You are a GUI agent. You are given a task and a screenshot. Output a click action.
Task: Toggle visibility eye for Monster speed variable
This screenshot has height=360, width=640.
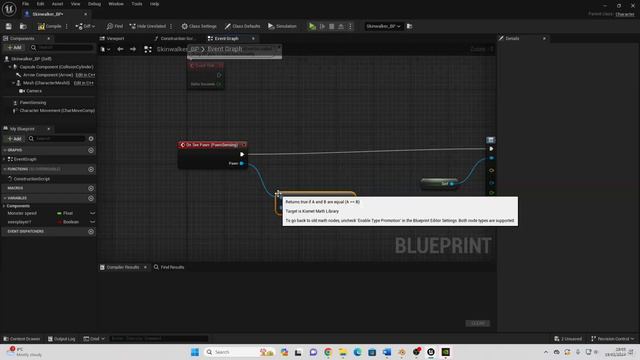click(x=93, y=213)
